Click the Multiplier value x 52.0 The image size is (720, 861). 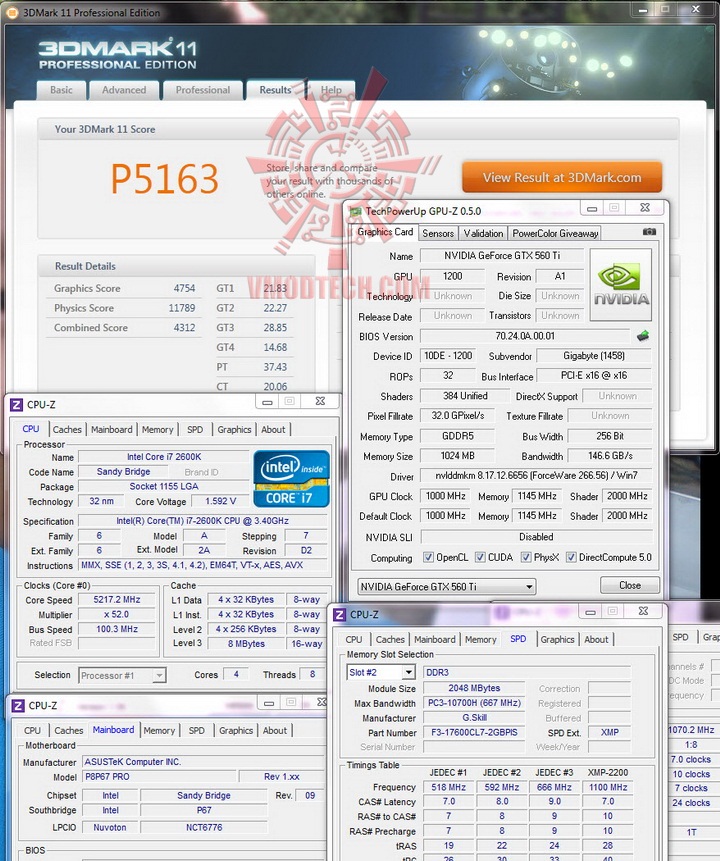click(x=116, y=614)
